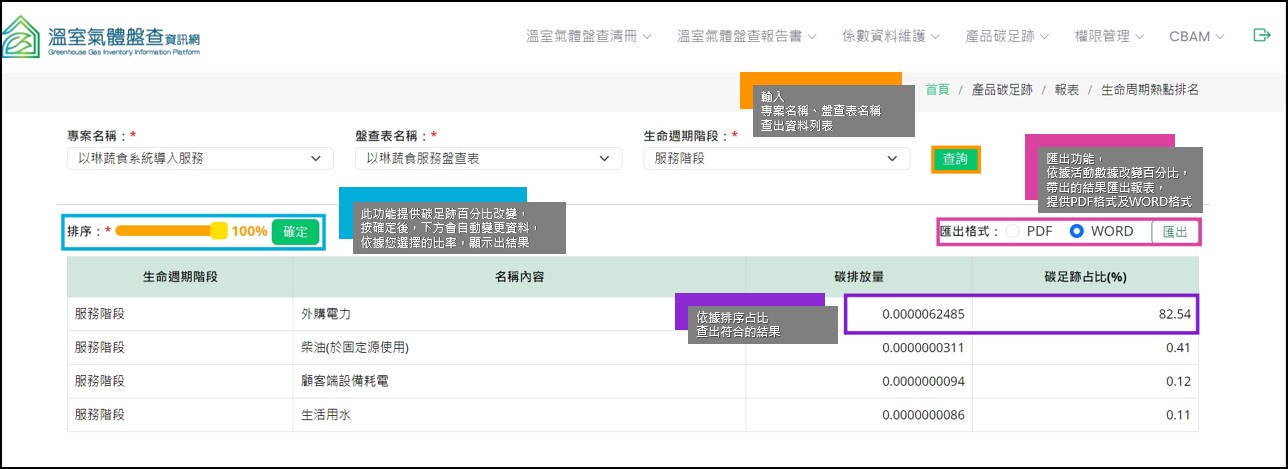Go to 首頁 in the breadcrumb
Viewport: 1288px width, 469px height.
pyautogui.click(x=937, y=89)
